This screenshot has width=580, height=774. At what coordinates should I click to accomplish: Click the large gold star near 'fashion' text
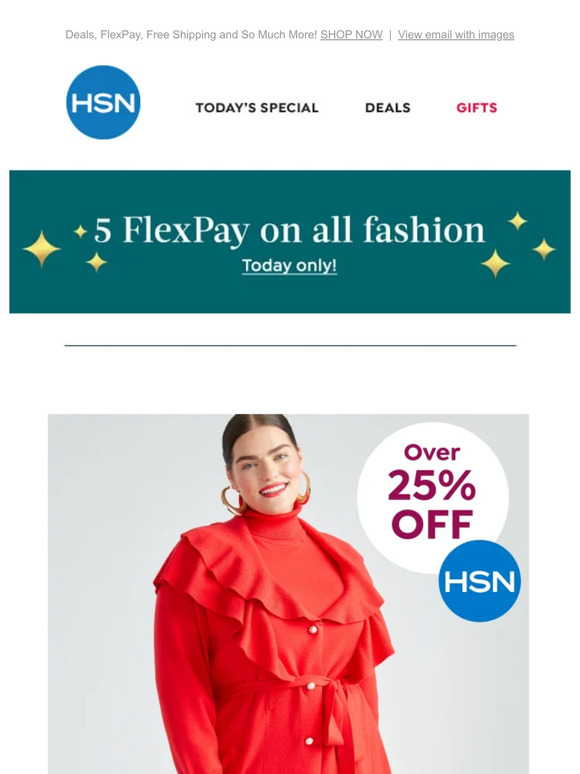(495, 264)
